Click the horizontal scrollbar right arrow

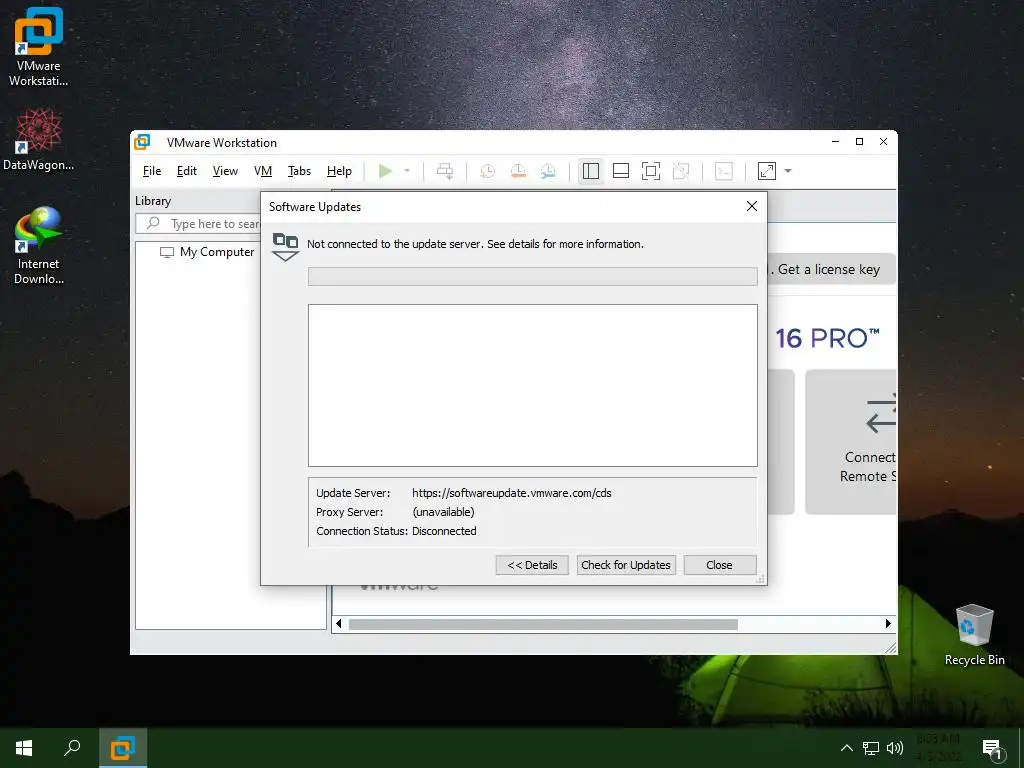tap(888, 624)
